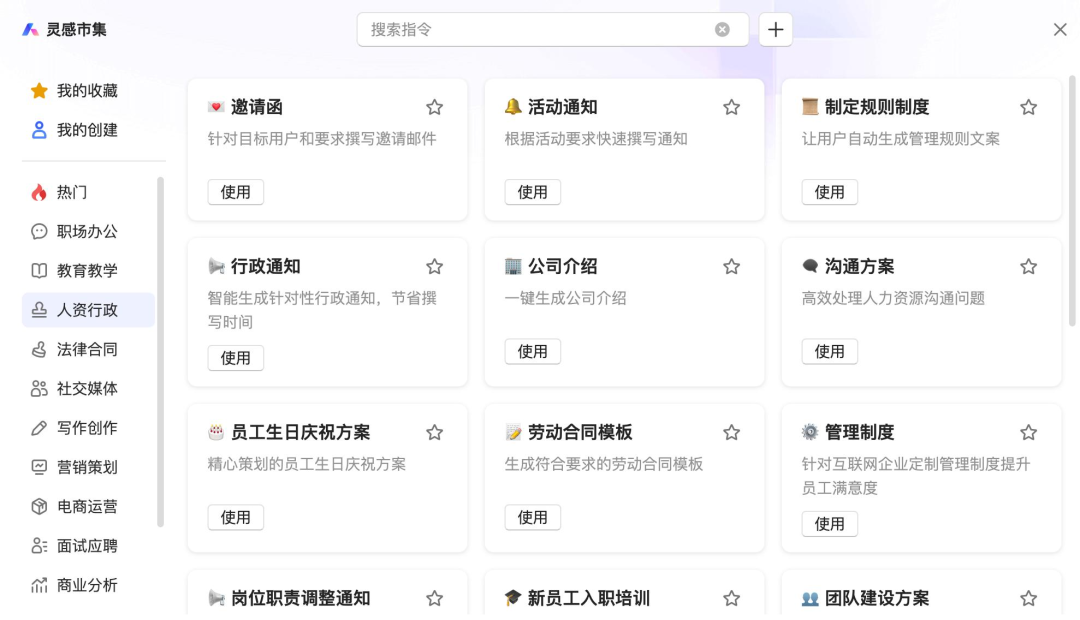Screen dimensions: 1080x620
Task: Open 电商运营 category
Action: point(87,507)
